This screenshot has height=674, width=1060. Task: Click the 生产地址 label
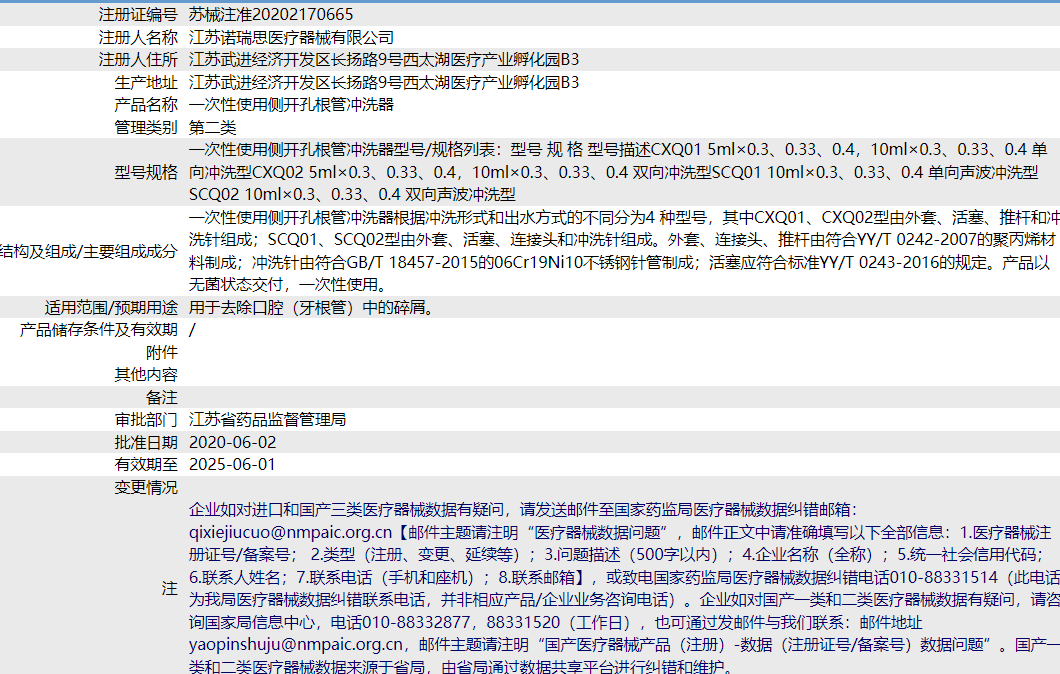tap(146, 82)
